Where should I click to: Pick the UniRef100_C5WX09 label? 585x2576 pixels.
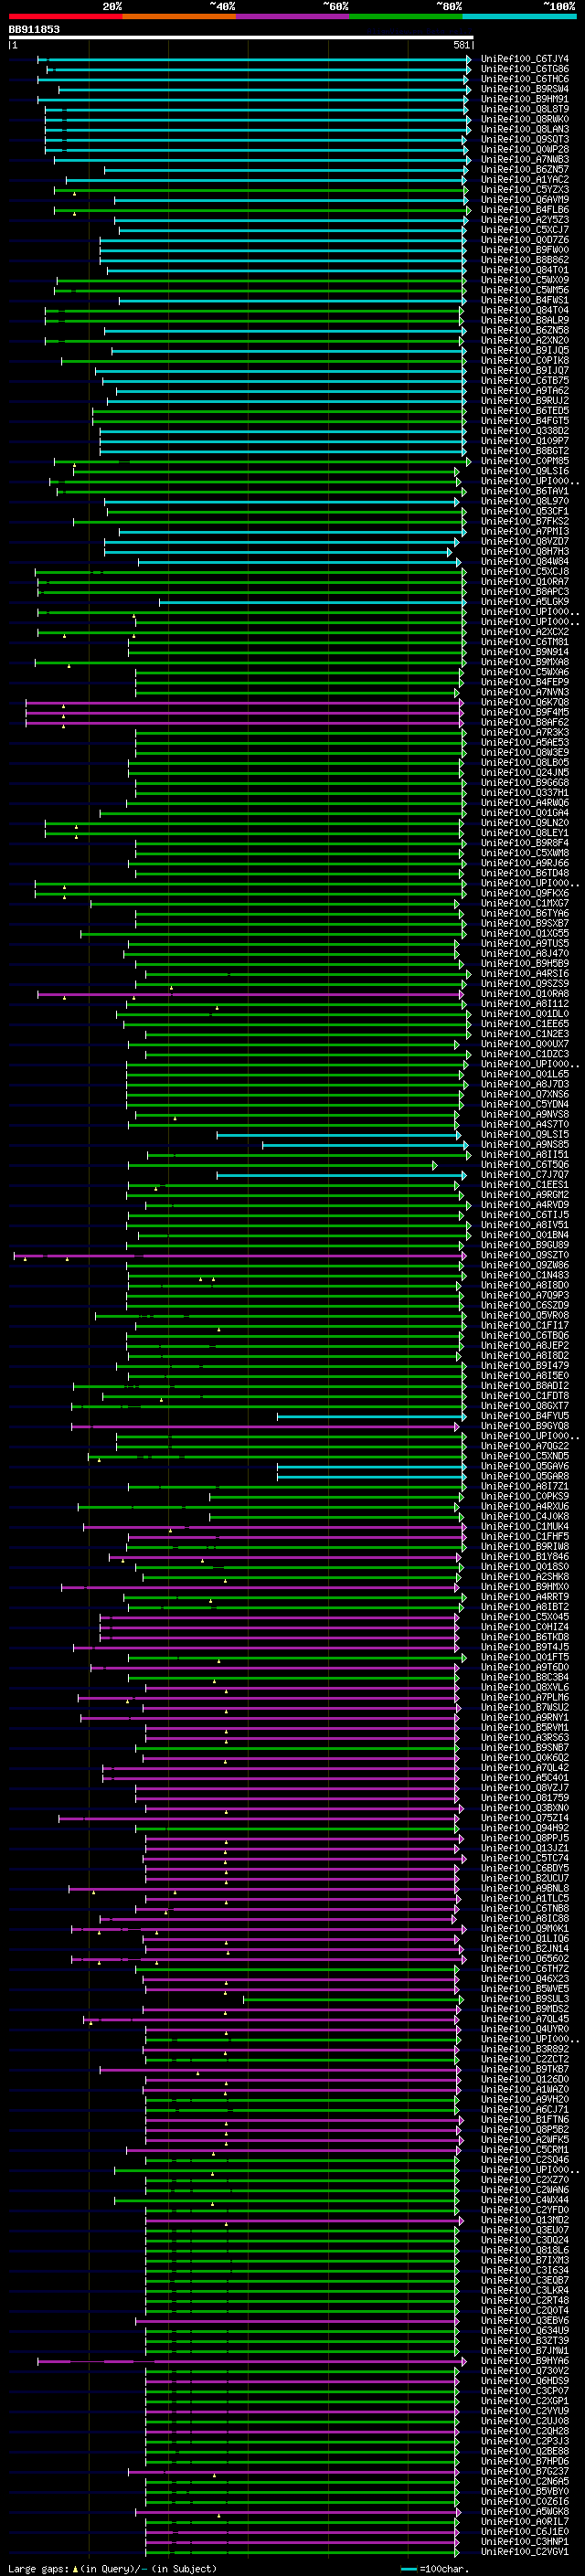pyautogui.click(x=525, y=280)
